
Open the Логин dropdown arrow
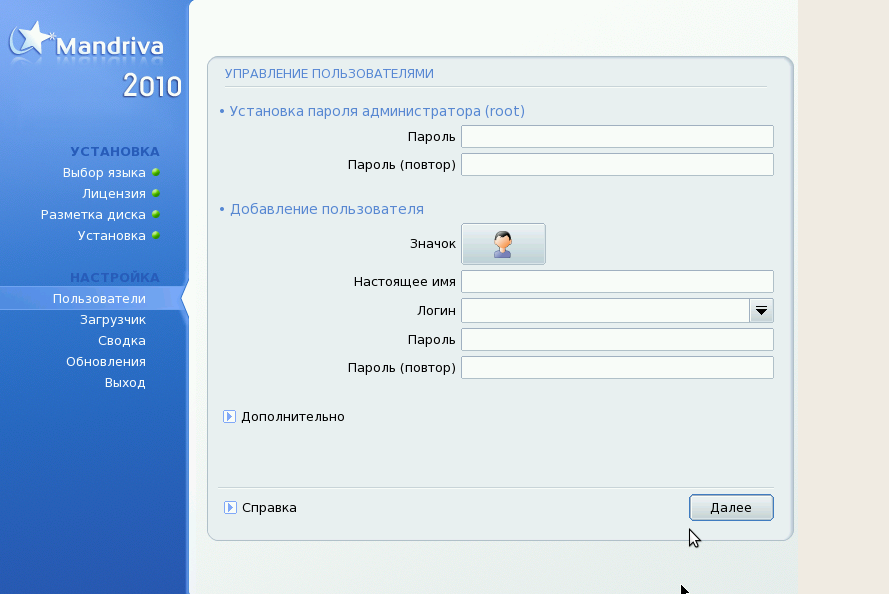pyautogui.click(x=761, y=311)
